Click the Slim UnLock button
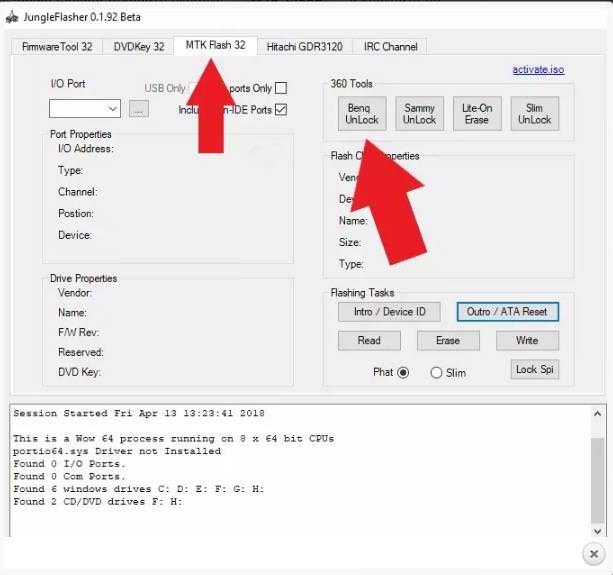Image resolution: width=613 pixels, height=575 pixels. pyautogui.click(x=534, y=114)
